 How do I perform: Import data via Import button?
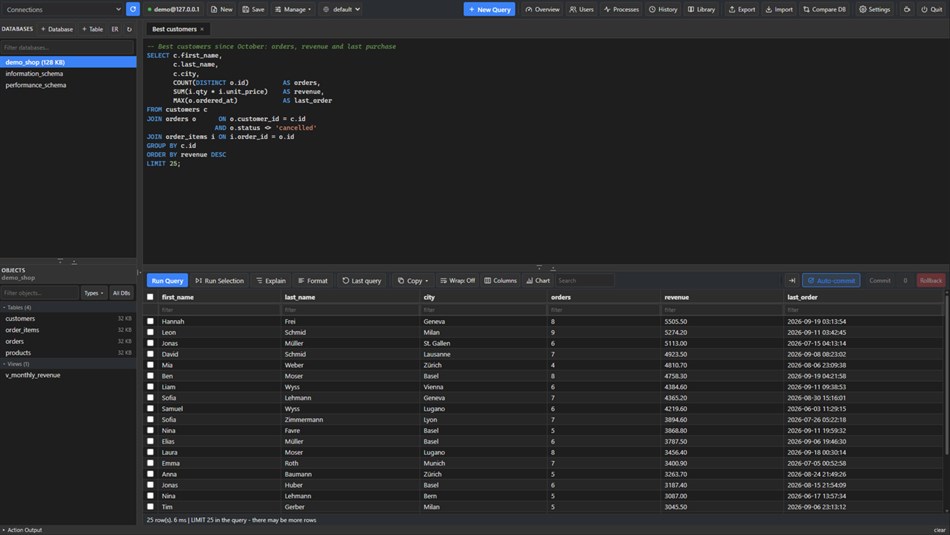[779, 9]
